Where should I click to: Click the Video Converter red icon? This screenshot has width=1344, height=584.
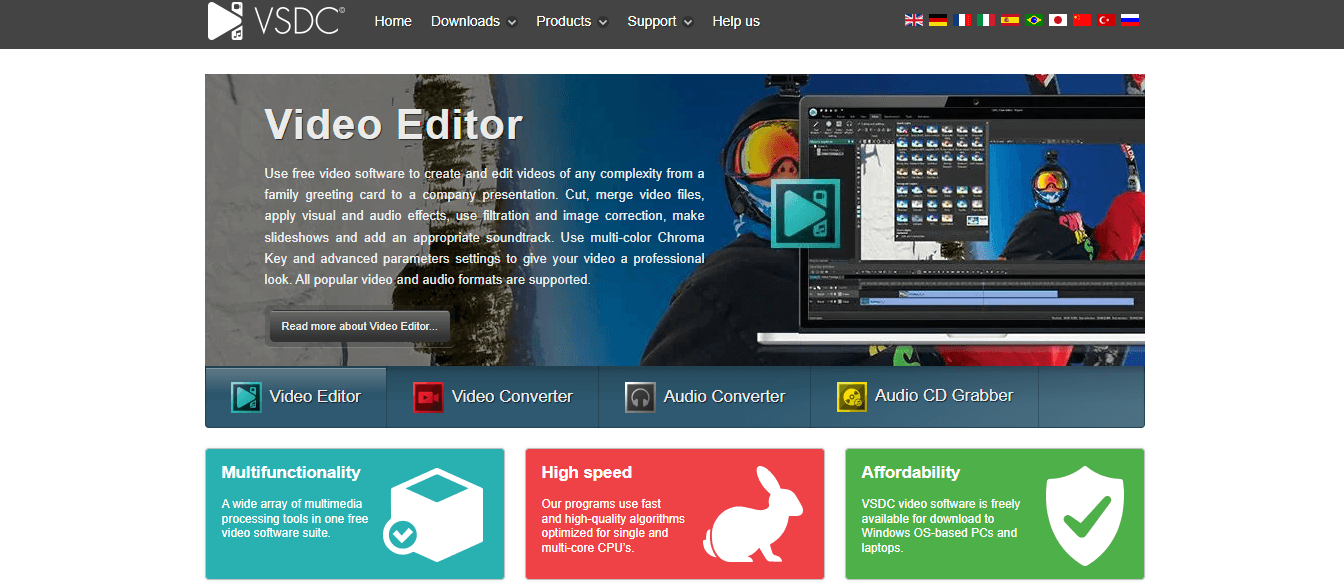click(x=428, y=396)
